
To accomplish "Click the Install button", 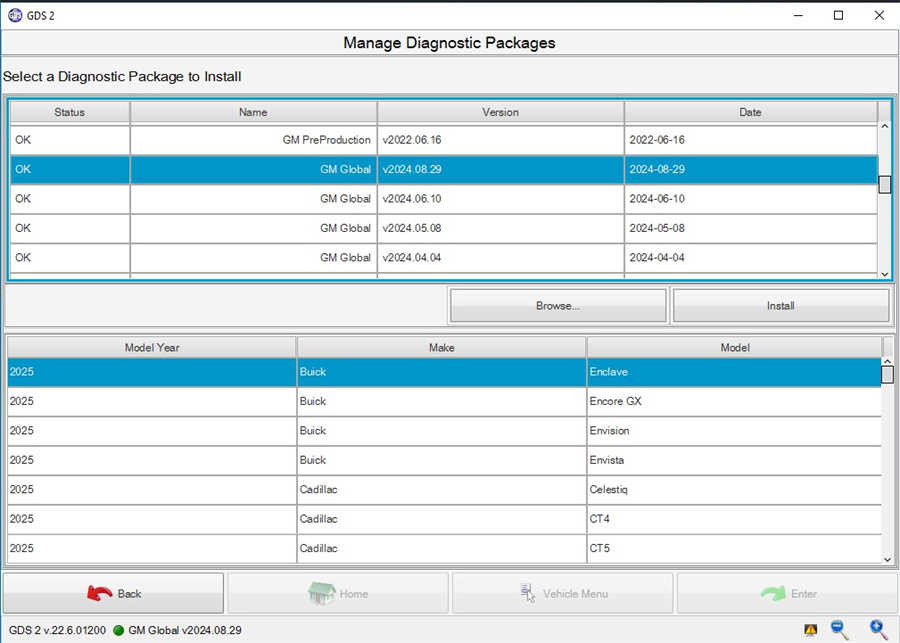I will [780, 305].
